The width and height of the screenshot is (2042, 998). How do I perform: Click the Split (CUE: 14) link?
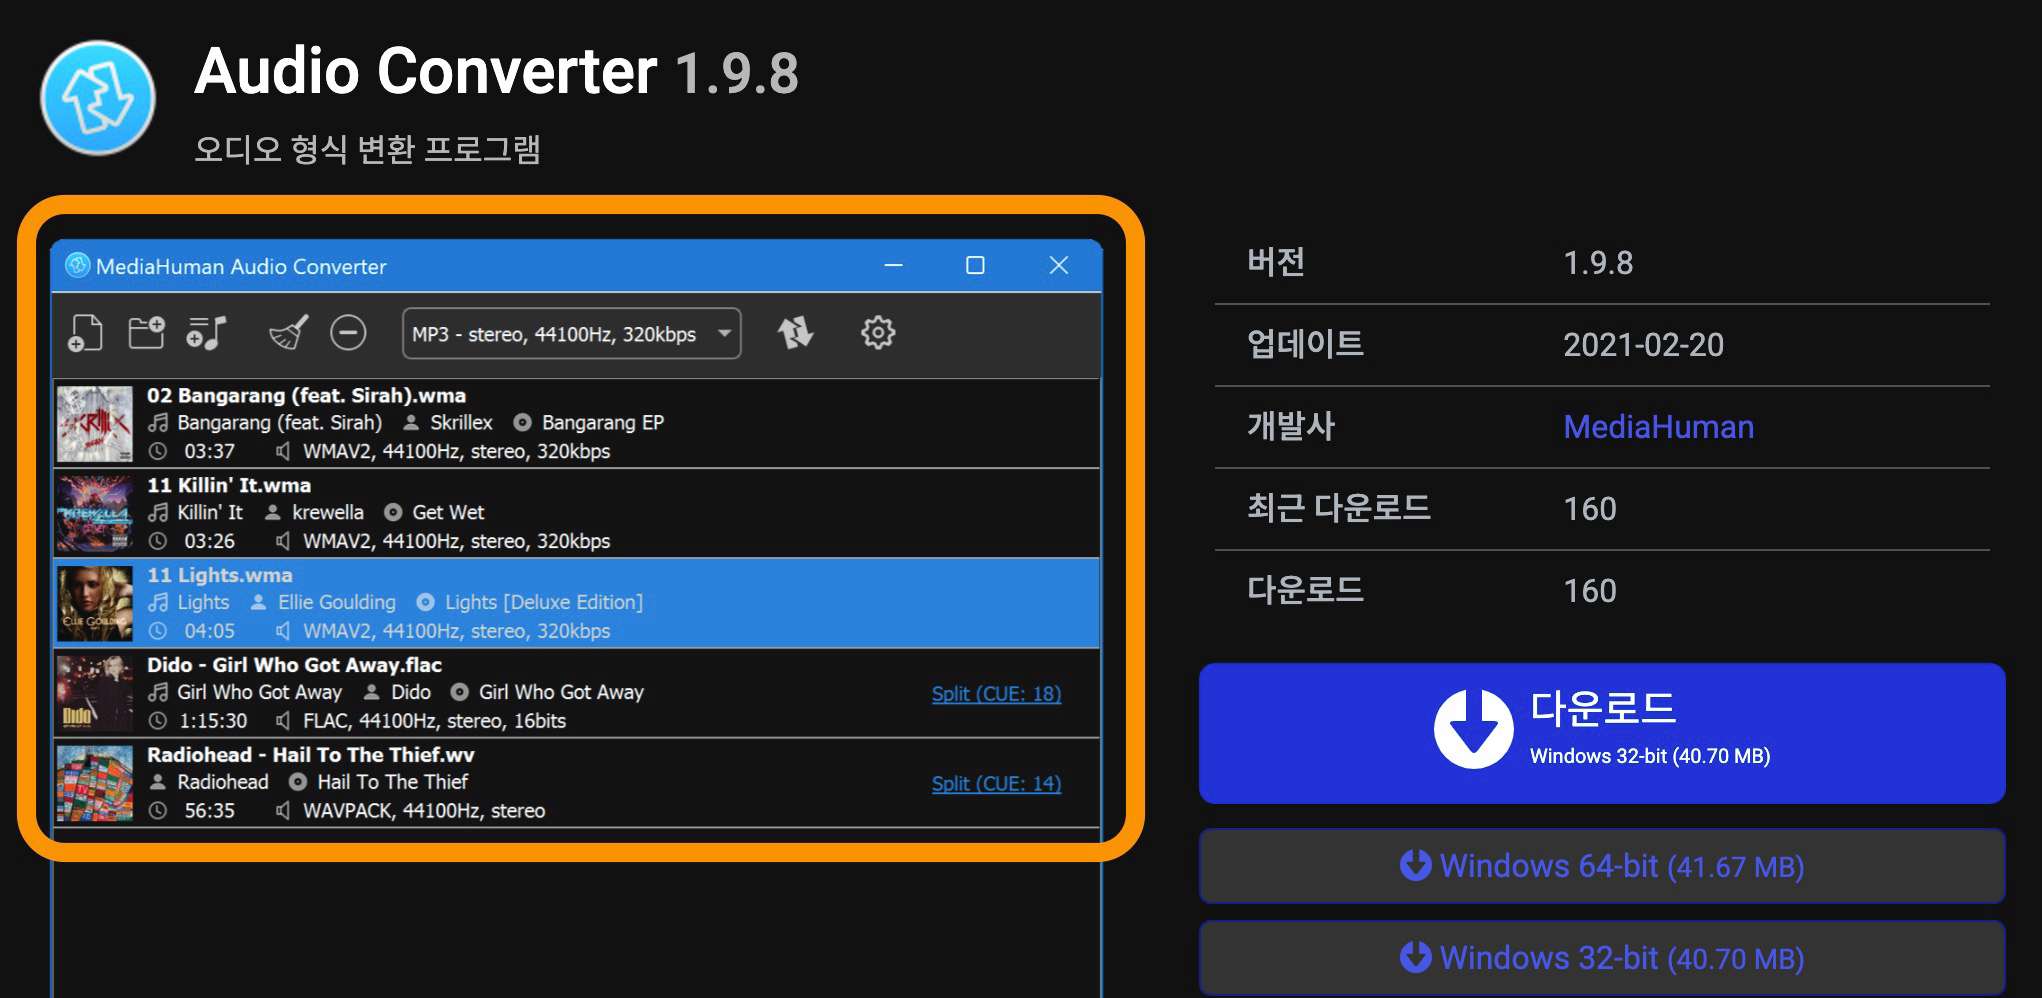tap(996, 784)
